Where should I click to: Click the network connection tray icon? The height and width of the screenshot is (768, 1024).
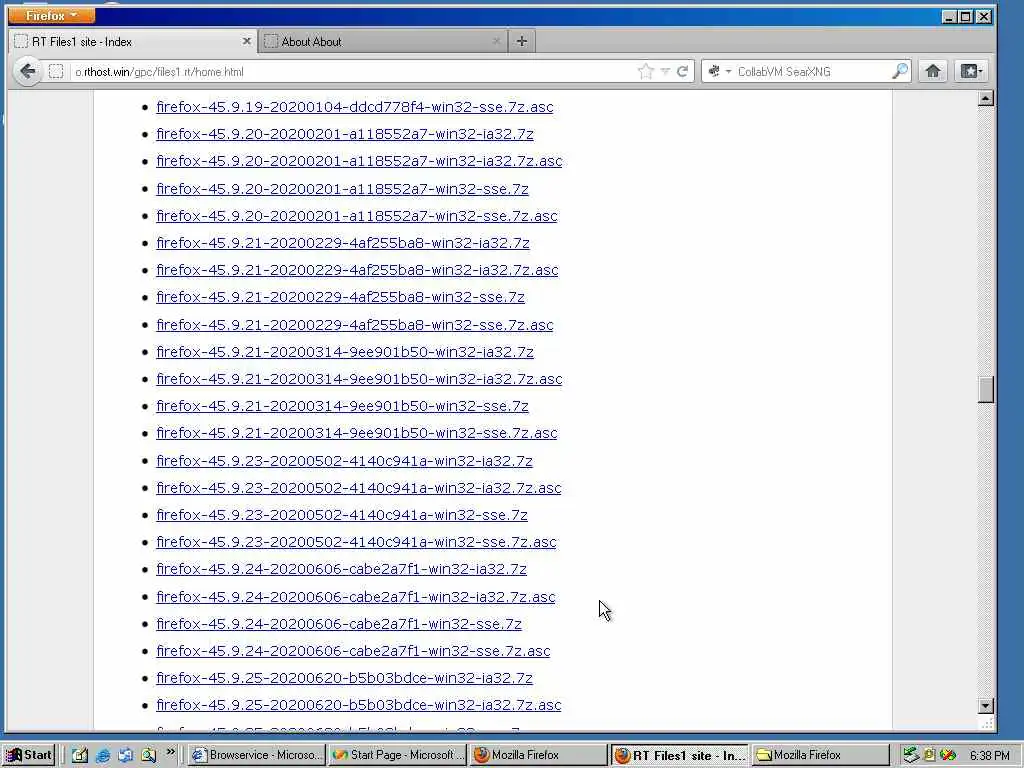(911, 756)
